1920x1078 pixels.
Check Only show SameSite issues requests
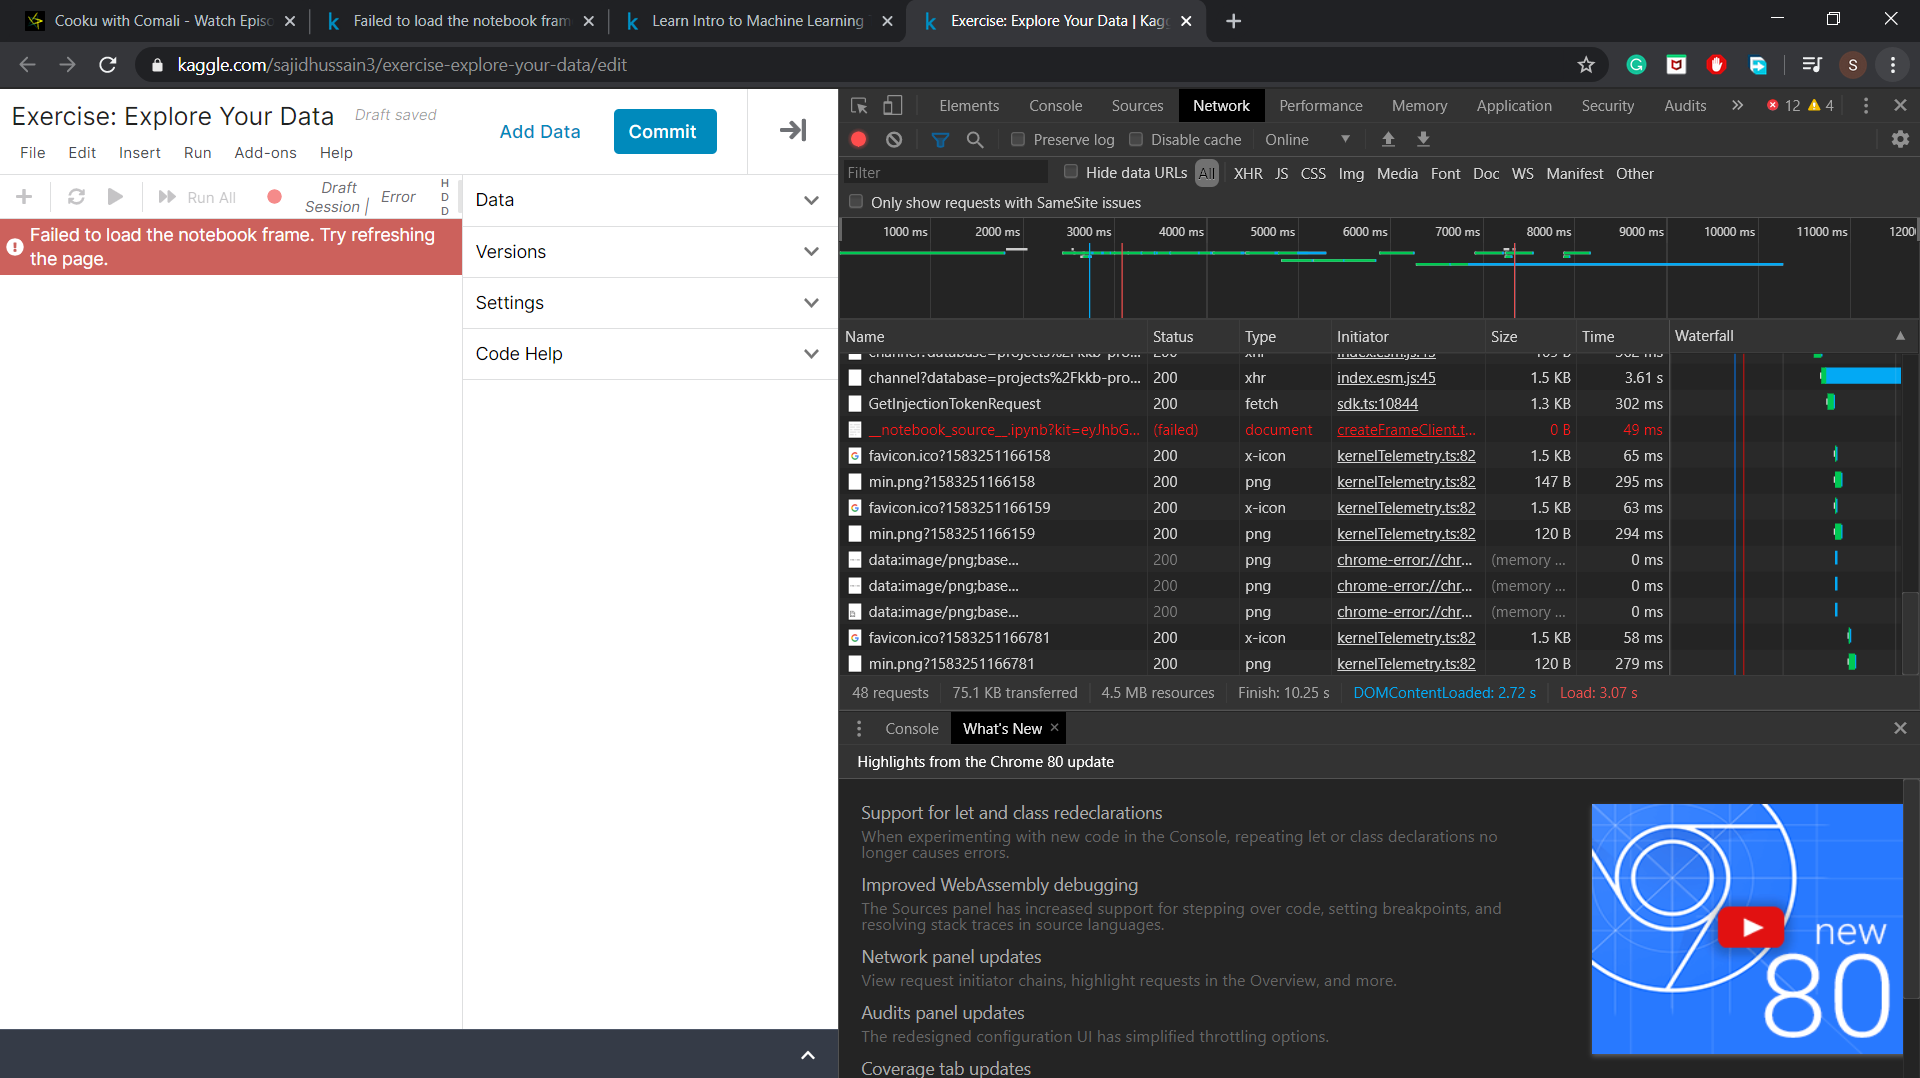856,202
